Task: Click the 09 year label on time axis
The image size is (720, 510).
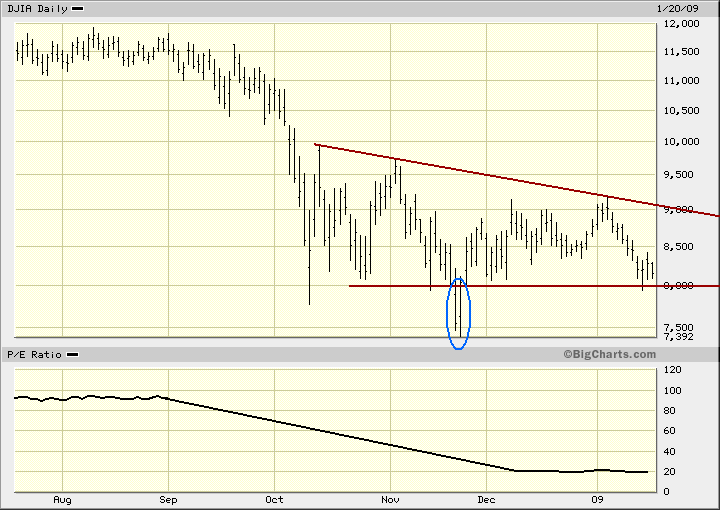Action: 597,499
